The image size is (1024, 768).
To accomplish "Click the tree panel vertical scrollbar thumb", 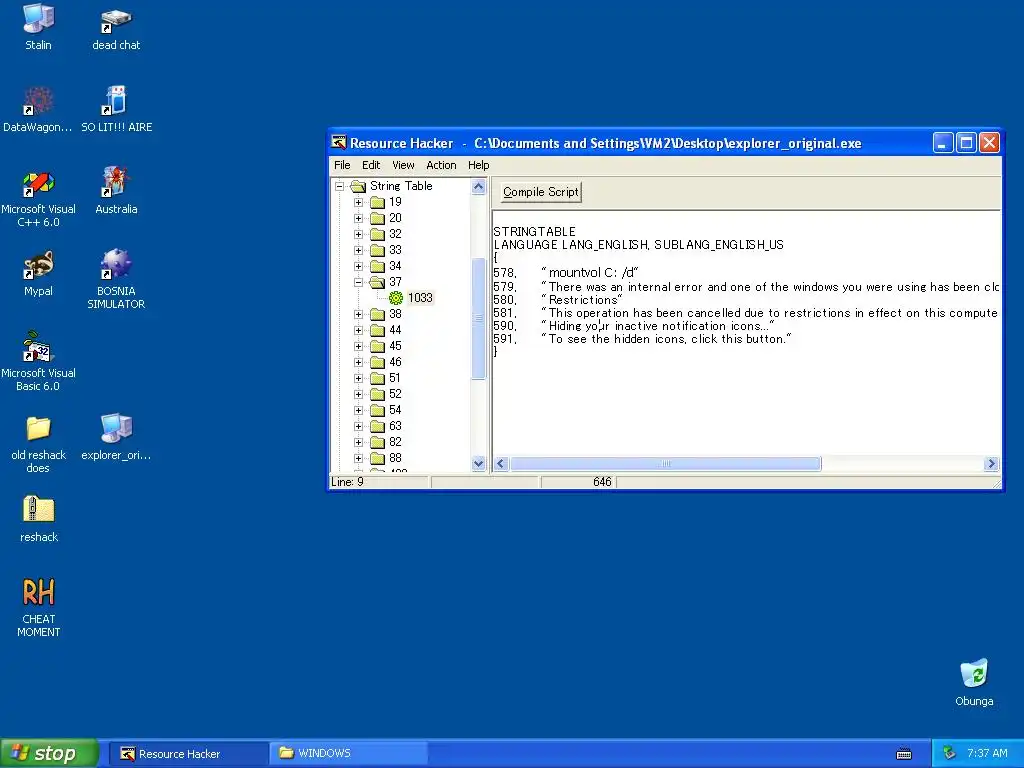I will 478,318.
